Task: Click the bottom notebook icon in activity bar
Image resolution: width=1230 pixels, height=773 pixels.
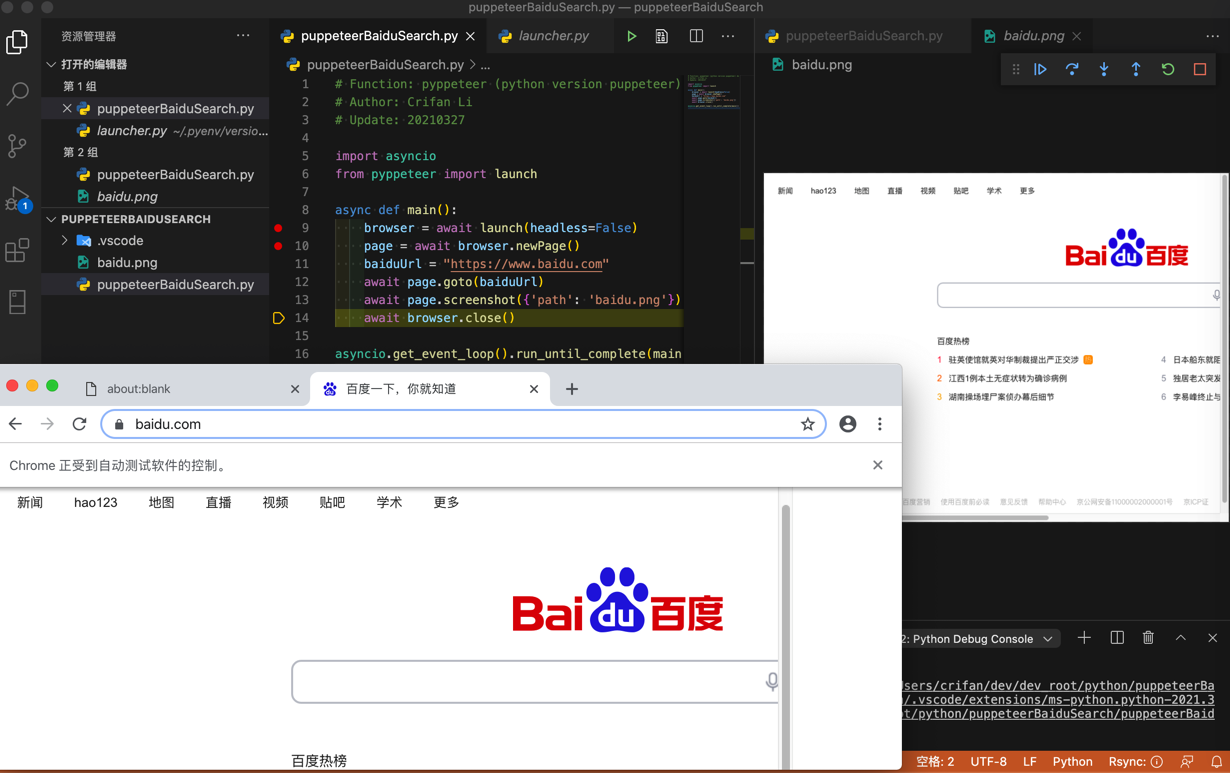Action: coord(17,302)
